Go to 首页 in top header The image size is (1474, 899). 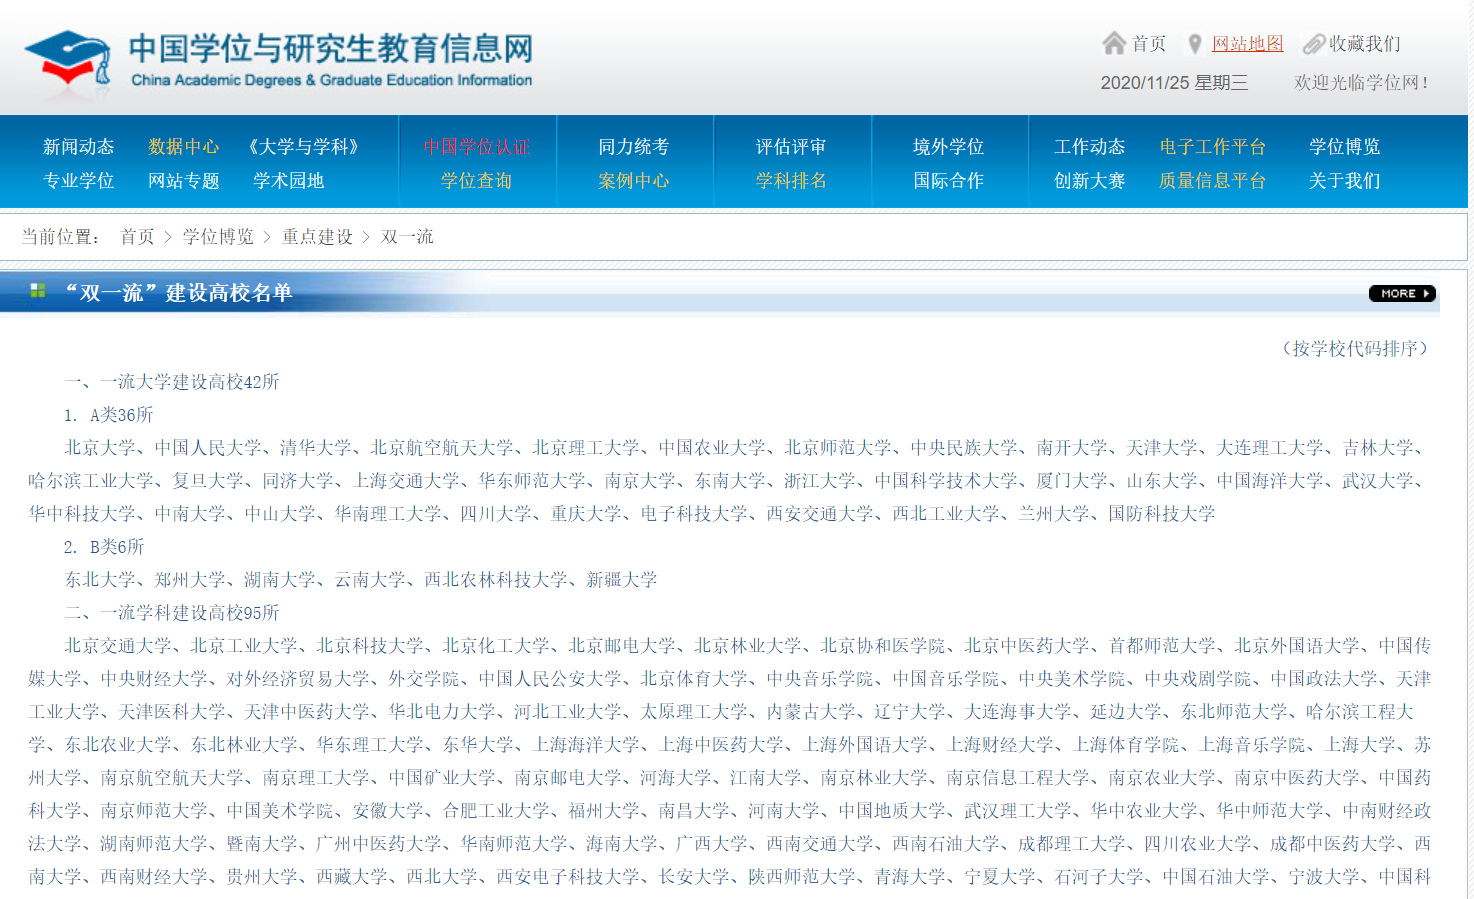click(1148, 44)
